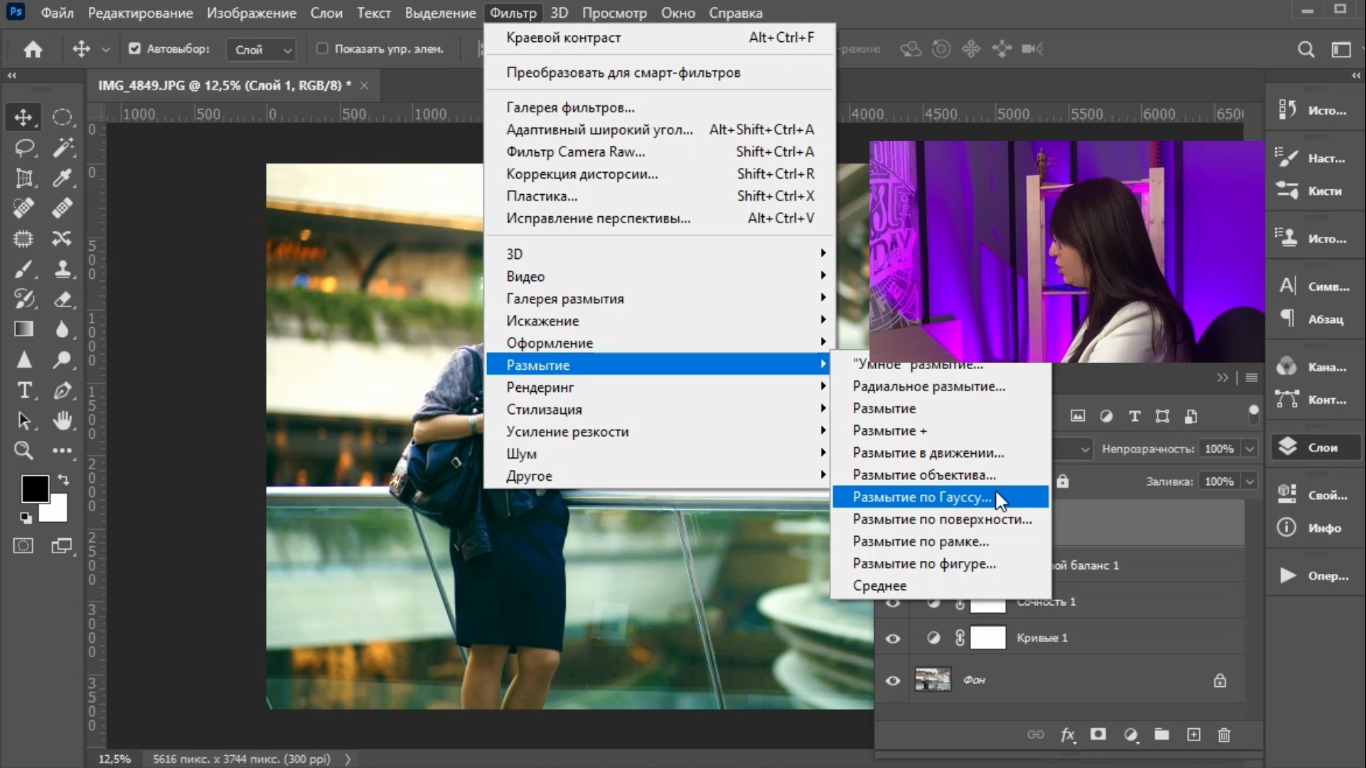Open the Layers panel flyout menu

point(1251,378)
